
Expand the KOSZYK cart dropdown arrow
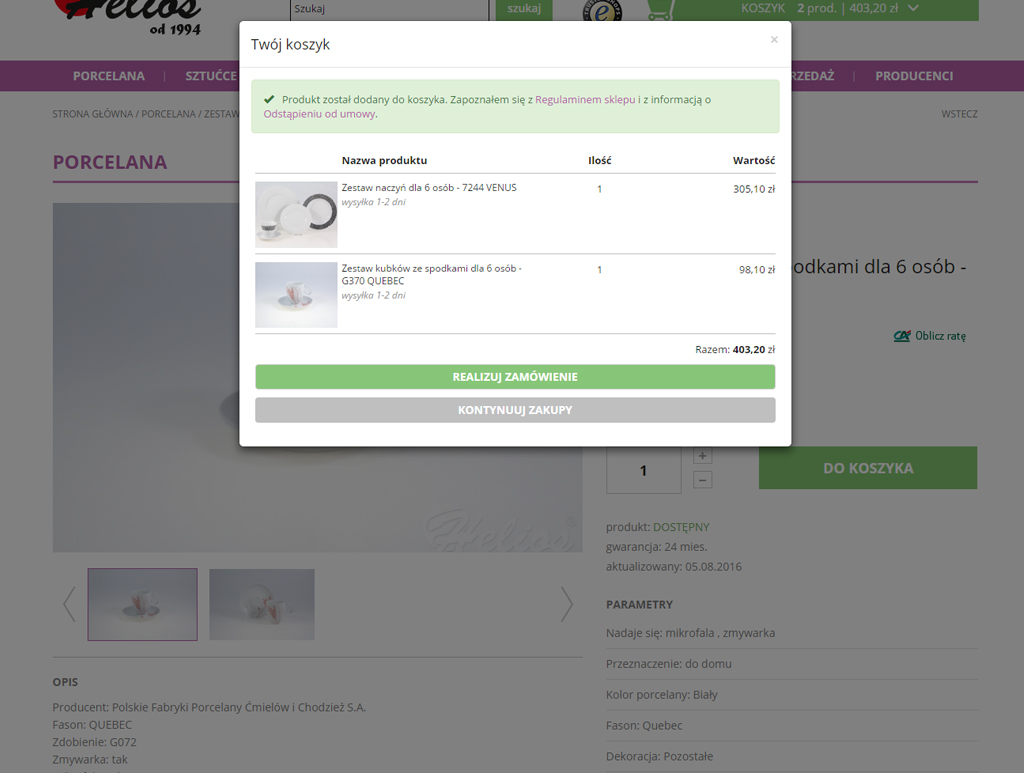[x=912, y=9]
